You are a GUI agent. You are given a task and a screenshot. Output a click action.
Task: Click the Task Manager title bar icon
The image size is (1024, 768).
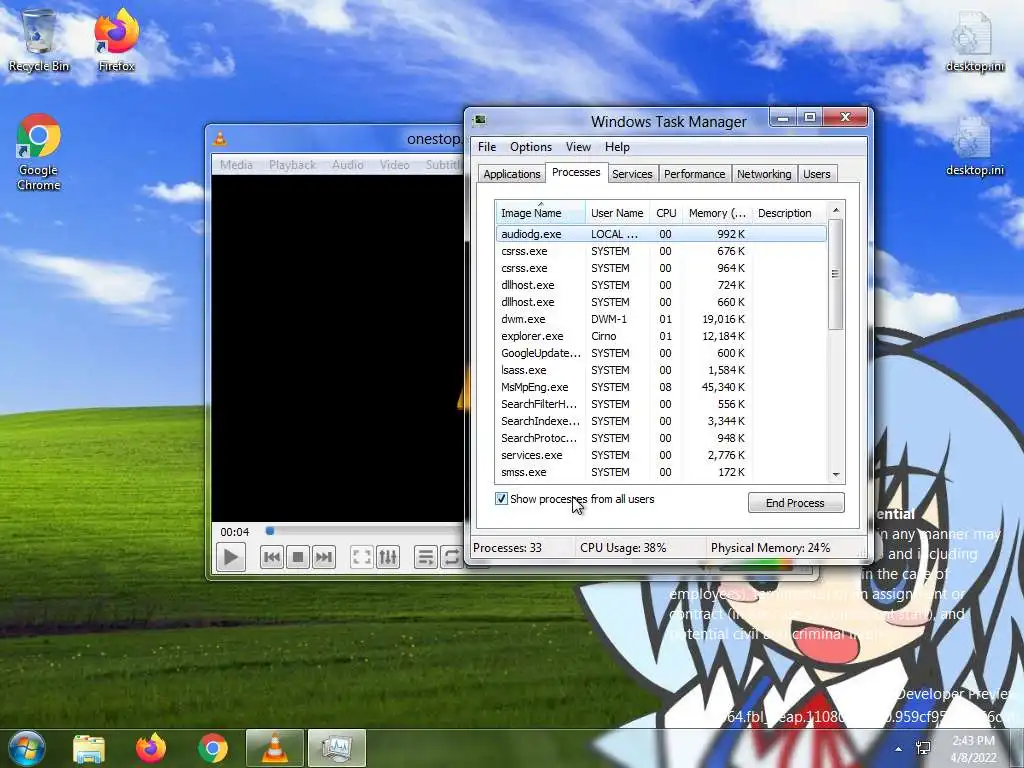point(480,120)
